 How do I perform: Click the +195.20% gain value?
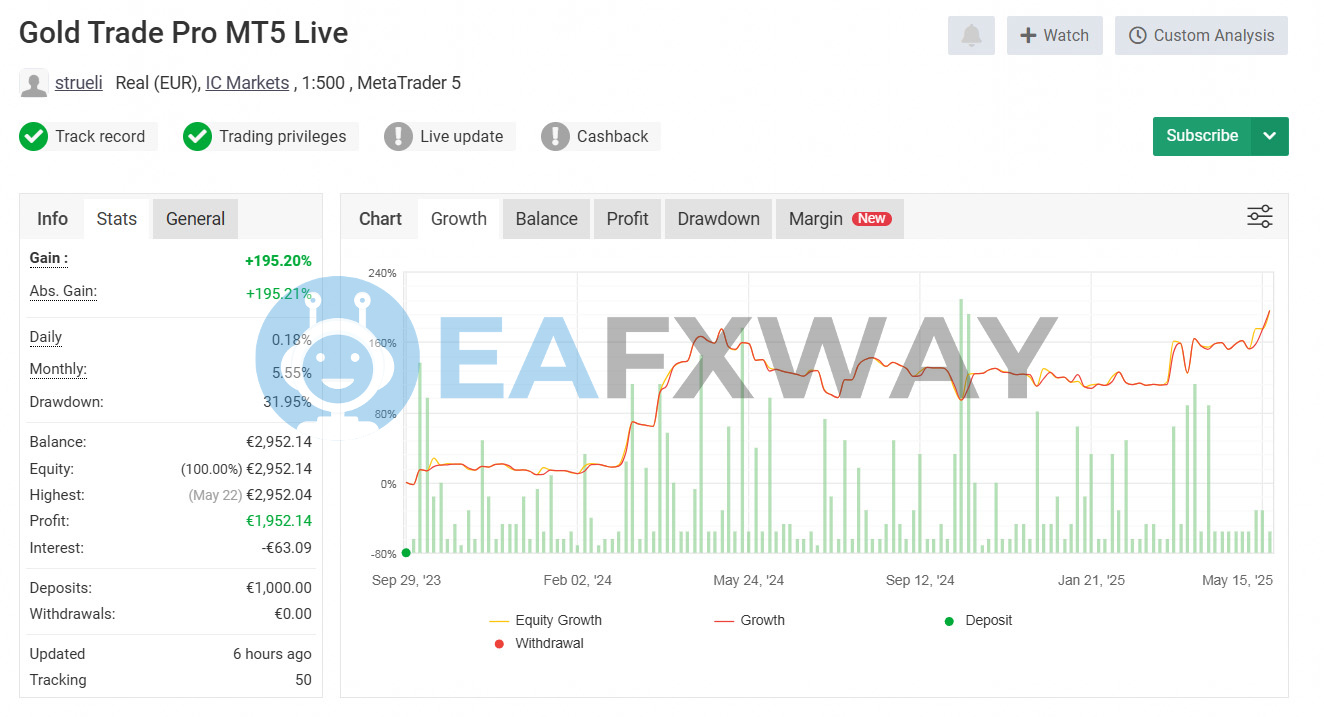[278, 261]
